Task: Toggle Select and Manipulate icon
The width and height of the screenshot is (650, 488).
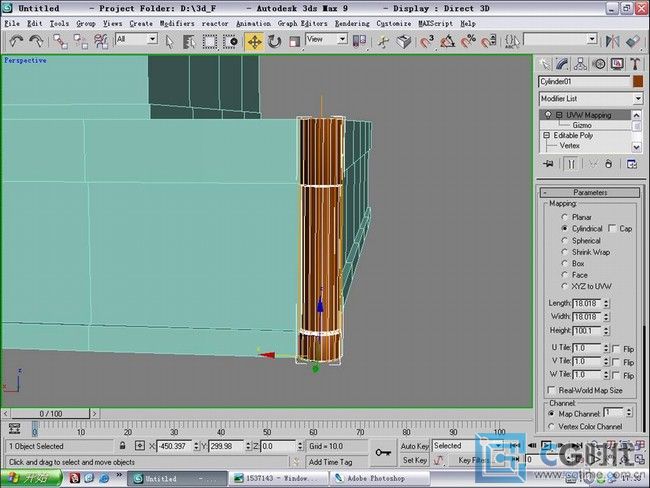Action: pos(383,42)
